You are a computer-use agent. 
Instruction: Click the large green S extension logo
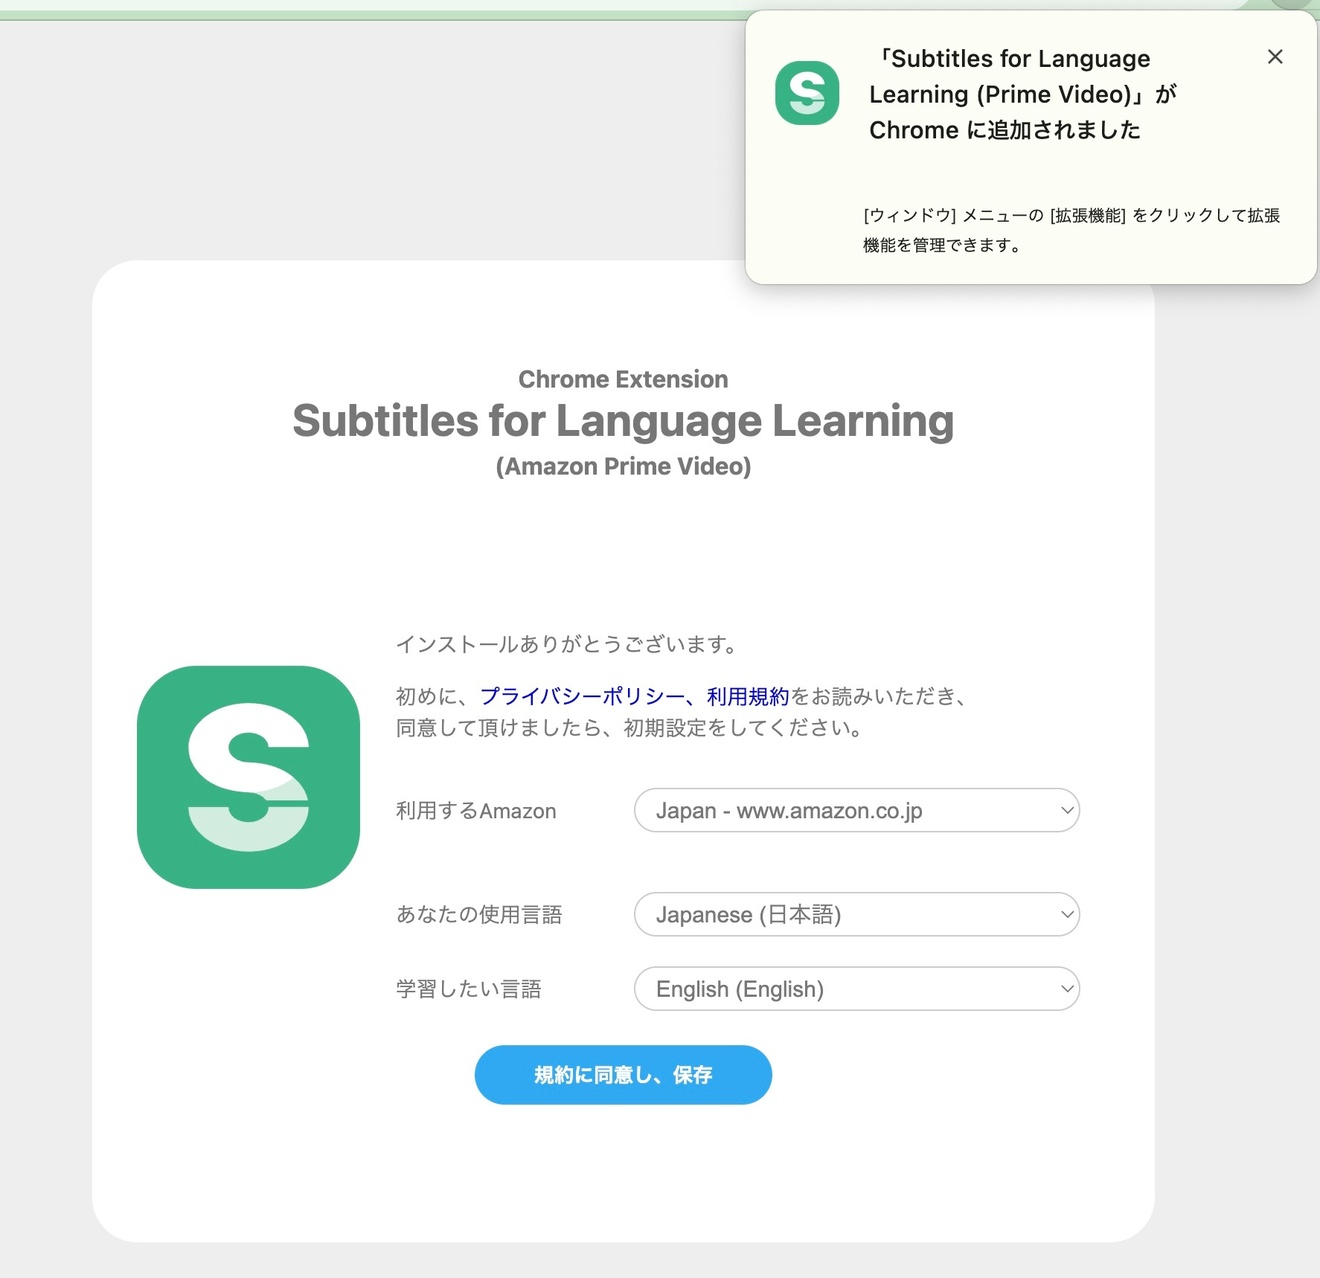click(248, 777)
